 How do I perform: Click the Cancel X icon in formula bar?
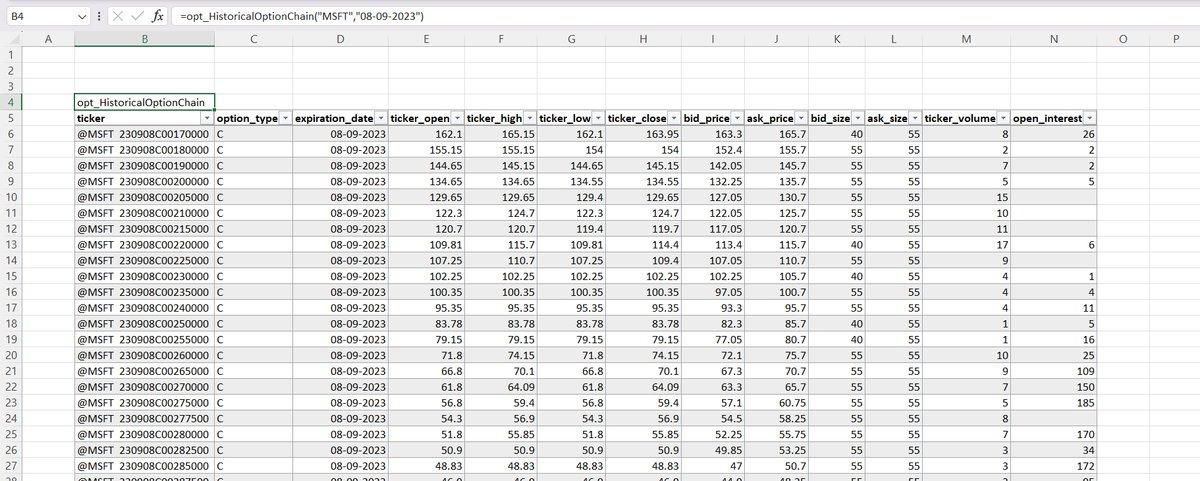[x=118, y=17]
